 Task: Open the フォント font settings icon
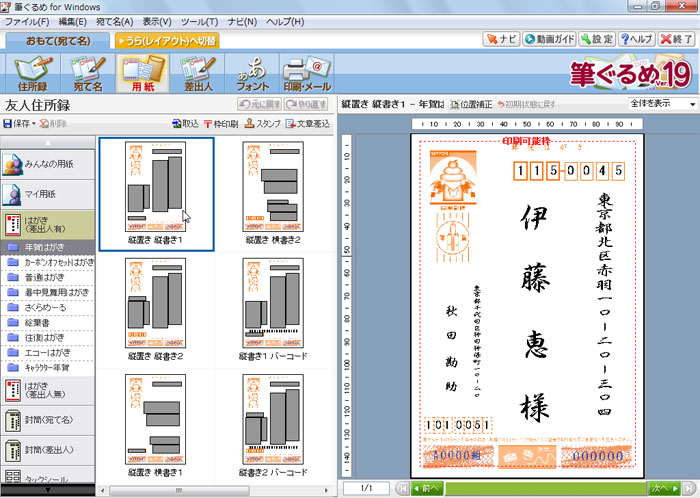pos(250,73)
